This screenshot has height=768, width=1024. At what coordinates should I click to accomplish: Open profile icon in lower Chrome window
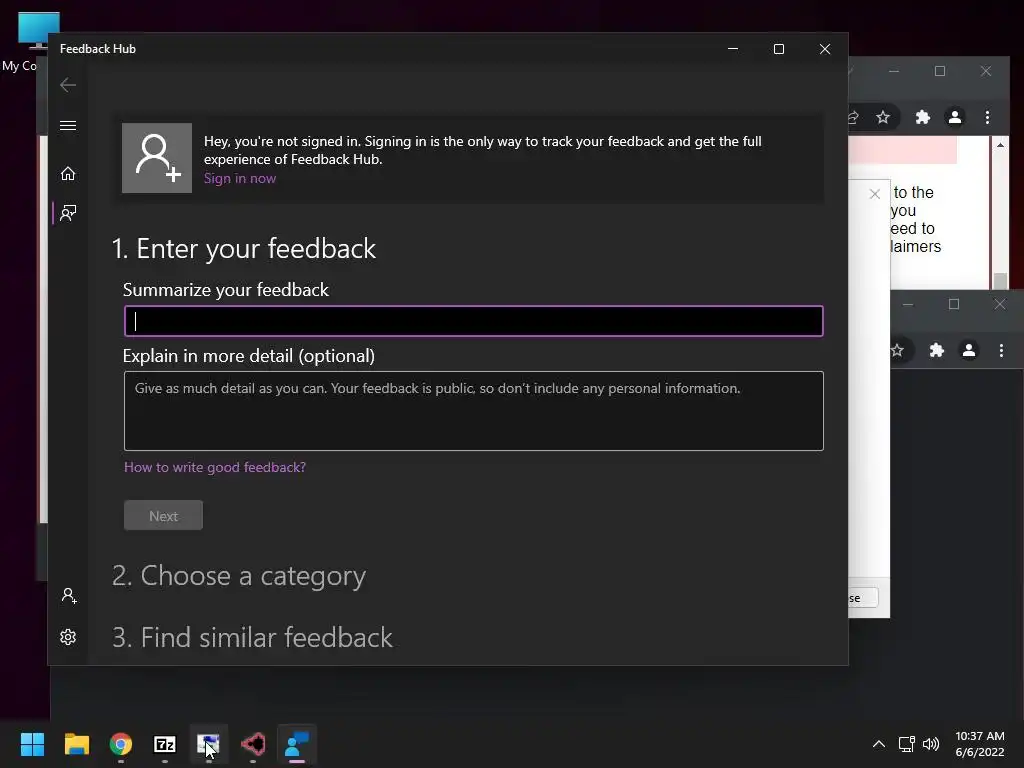(x=969, y=351)
